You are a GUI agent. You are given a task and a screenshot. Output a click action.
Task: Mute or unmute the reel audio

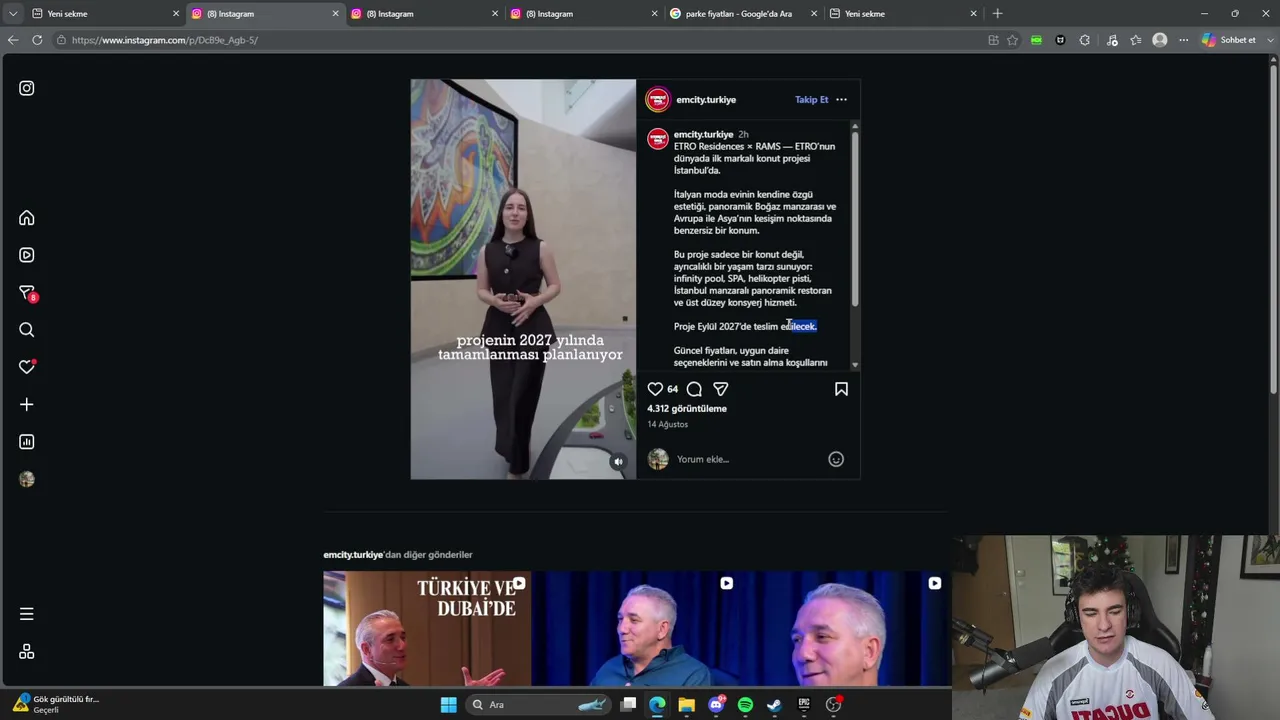(x=618, y=461)
